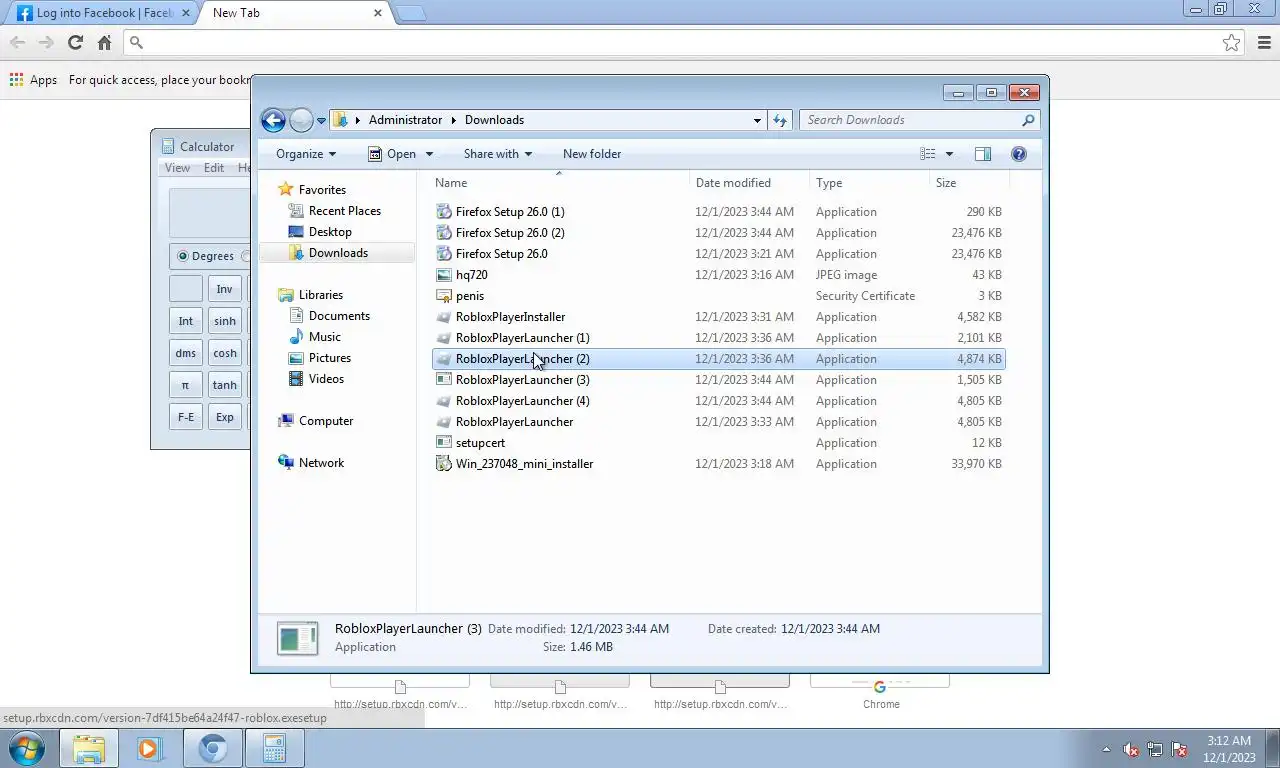
Task: Click the Open button in toolbar
Action: coord(392,154)
